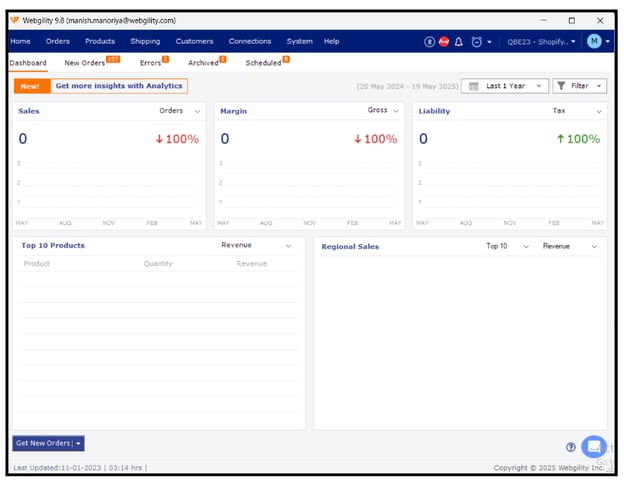Open the Regional Sales Top 10 dropdown
The width and height of the screenshot is (624, 482).
pos(503,246)
